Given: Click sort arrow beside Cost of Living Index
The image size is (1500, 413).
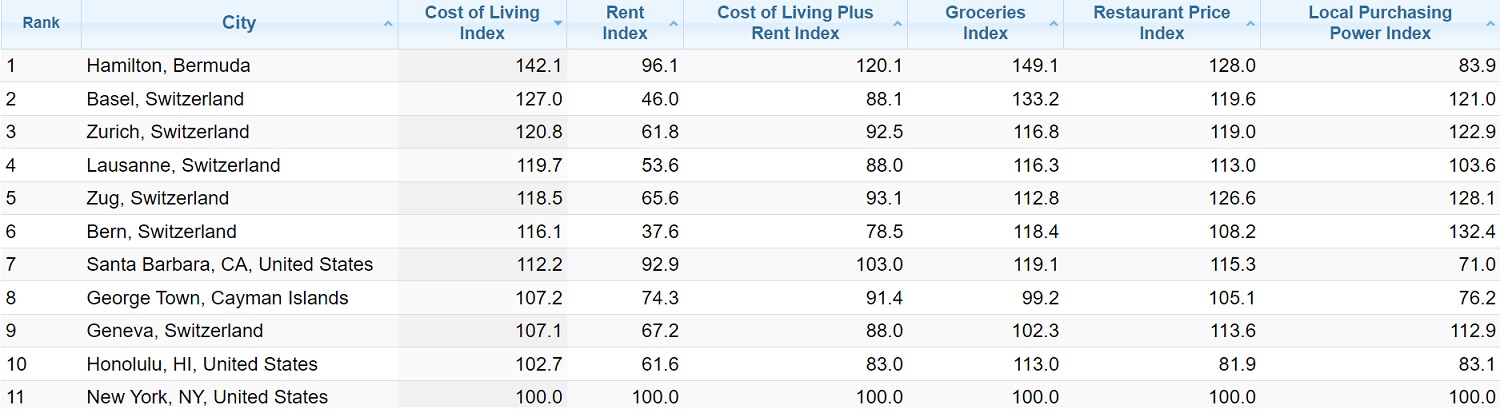Looking at the screenshot, I should coord(558,23).
